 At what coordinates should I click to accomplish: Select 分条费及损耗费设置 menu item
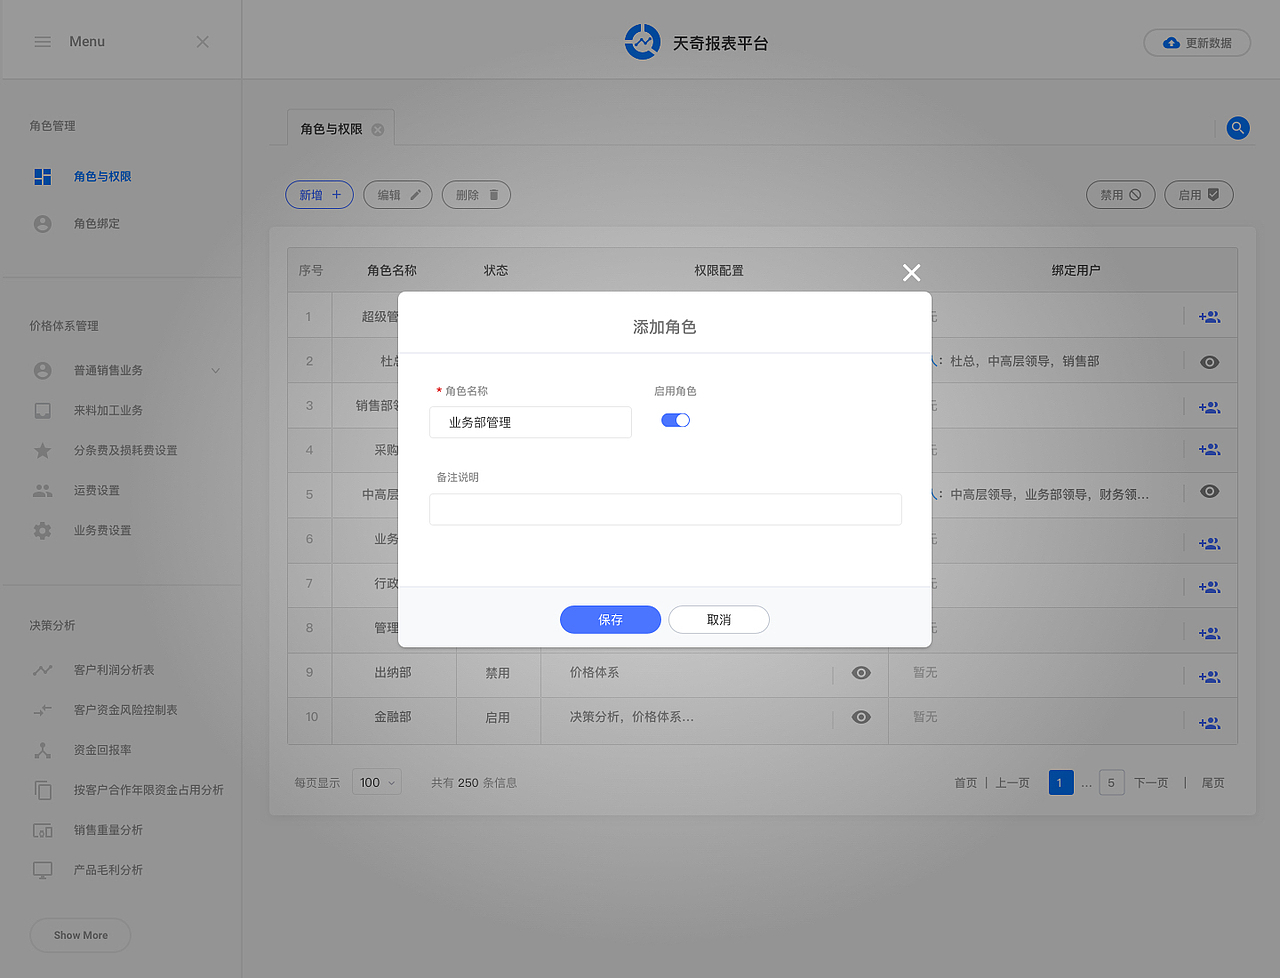pos(125,451)
